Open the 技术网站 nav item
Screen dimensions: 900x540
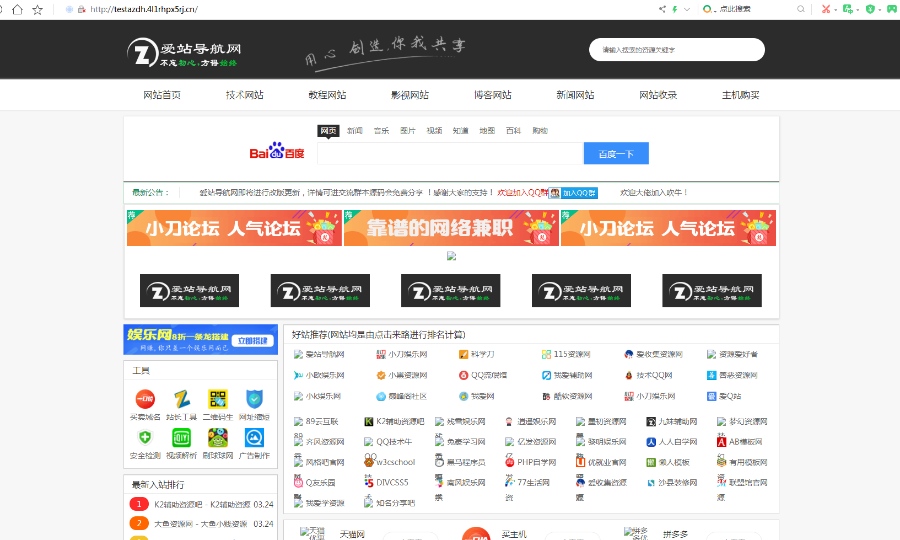pos(245,95)
